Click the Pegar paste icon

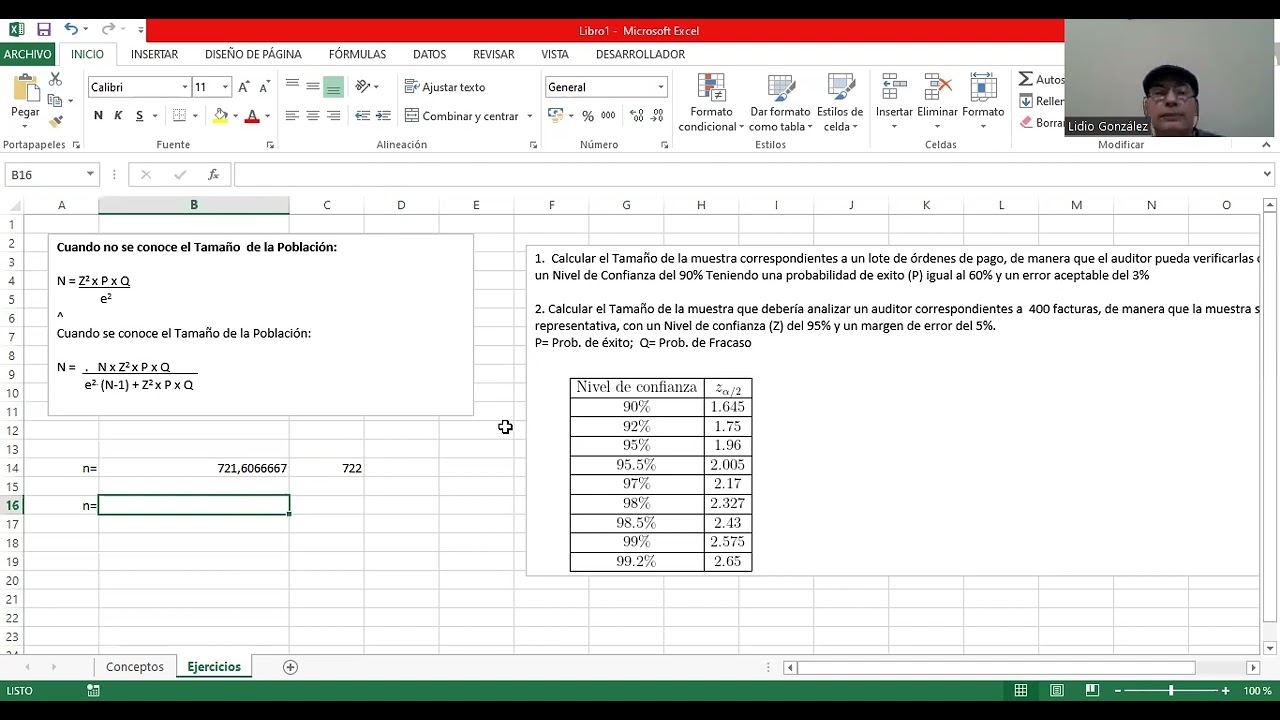(x=25, y=97)
